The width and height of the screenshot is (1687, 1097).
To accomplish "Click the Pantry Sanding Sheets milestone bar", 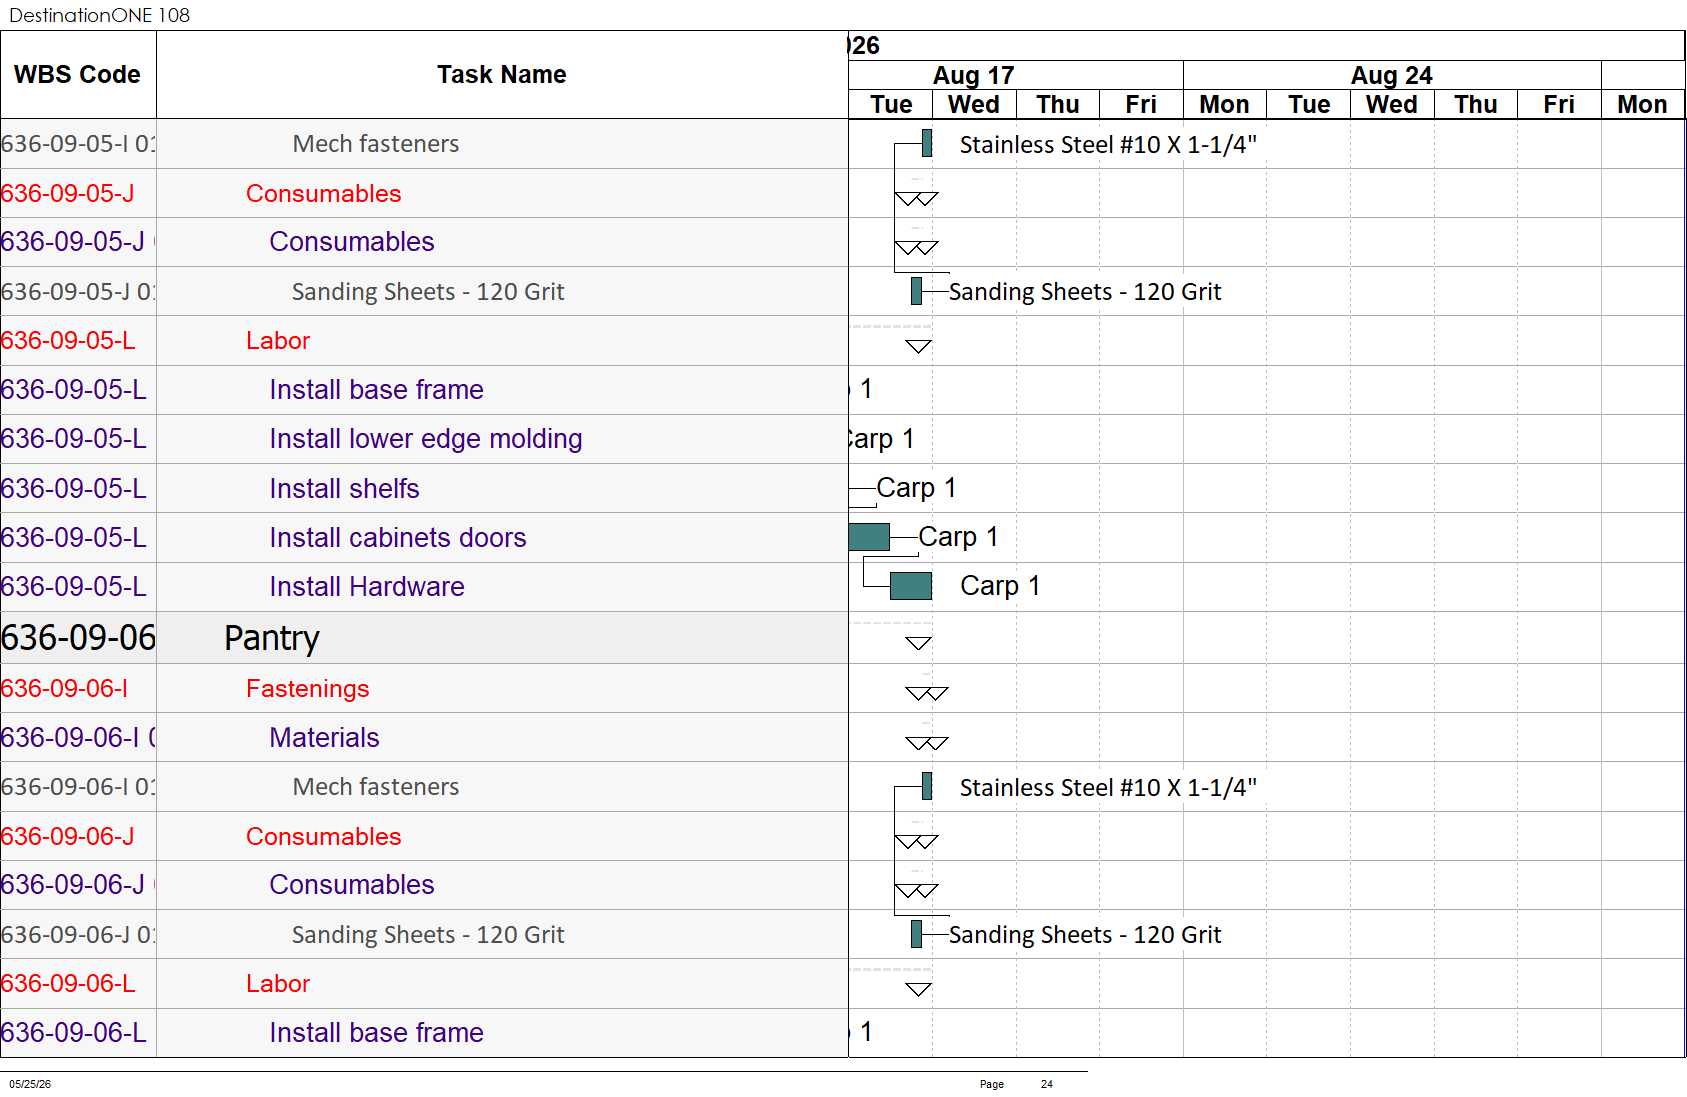I will pyautogui.click(x=916, y=934).
